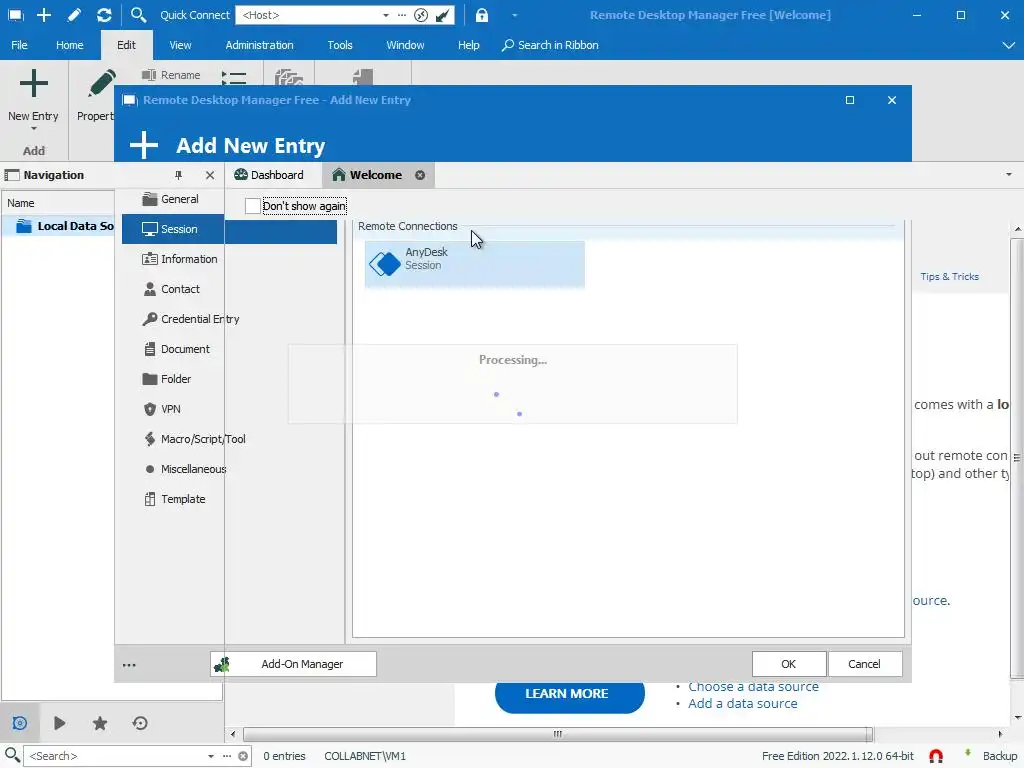Click the red magnet icon in status bar
1024x768 pixels.
(x=936, y=756)
